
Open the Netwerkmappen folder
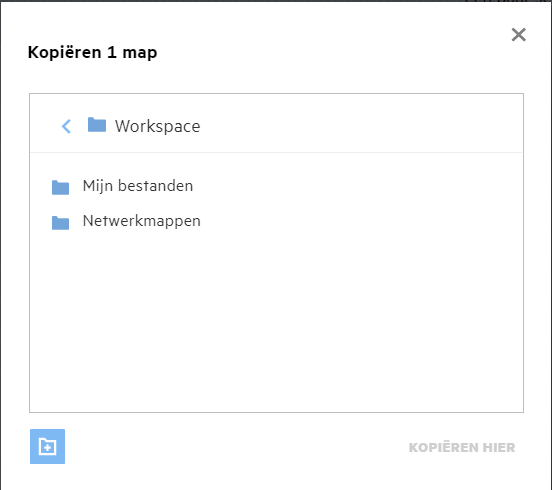pyautogui.click(x=142, y=221)
